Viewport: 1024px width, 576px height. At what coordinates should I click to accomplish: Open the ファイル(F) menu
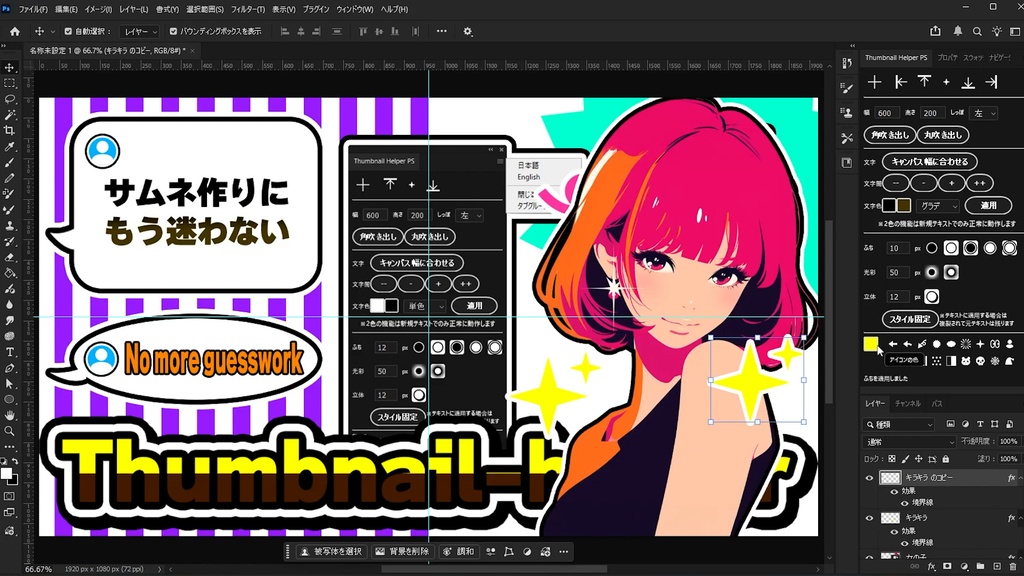click(x=33, y=9)
